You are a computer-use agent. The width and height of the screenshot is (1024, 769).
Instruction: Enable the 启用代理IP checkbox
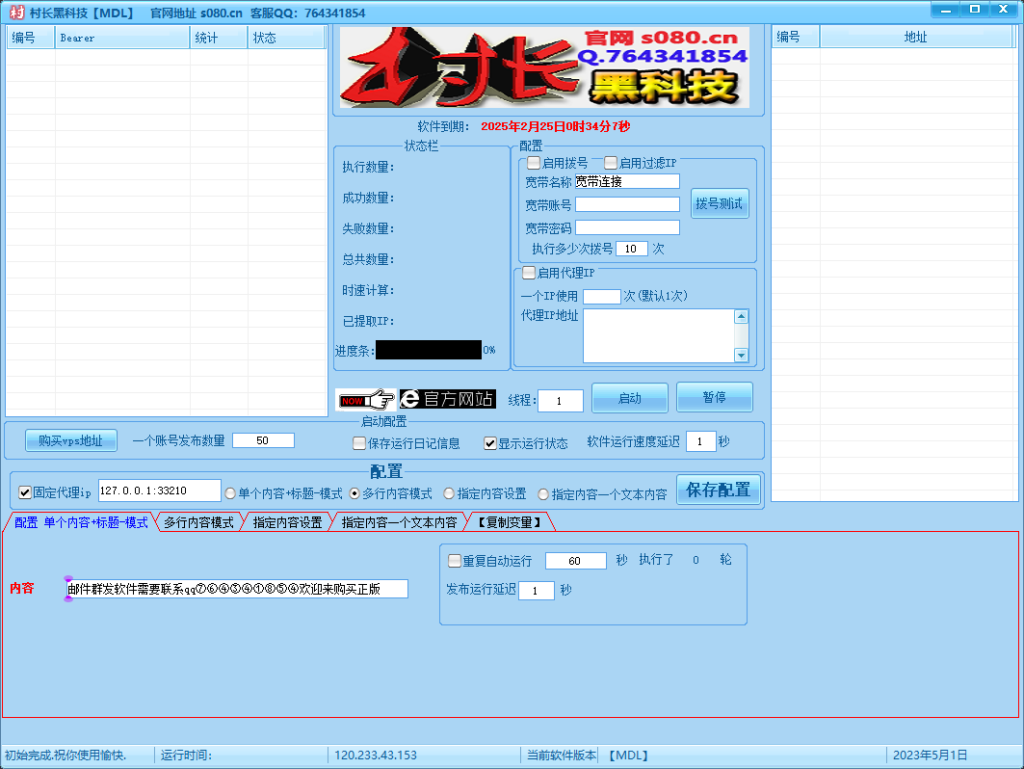[527, 272]
